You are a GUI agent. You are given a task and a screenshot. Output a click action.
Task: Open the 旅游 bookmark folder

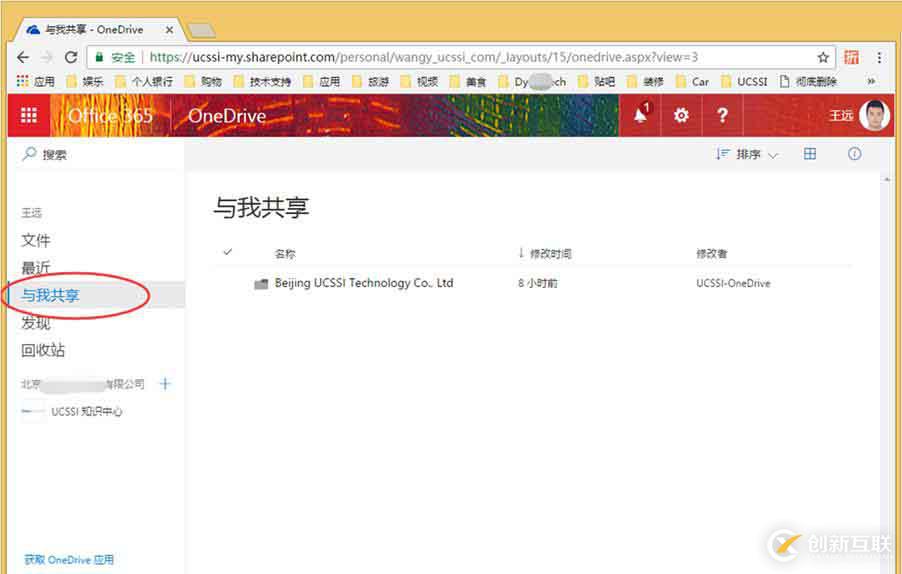(x=370, y=82)
